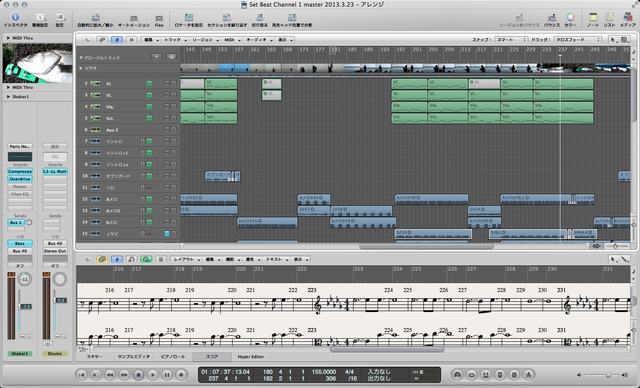640x388 pixels.
Task: Switch to the Sample Editor (サンプルエディタ) tab
Action: point(134,357)
